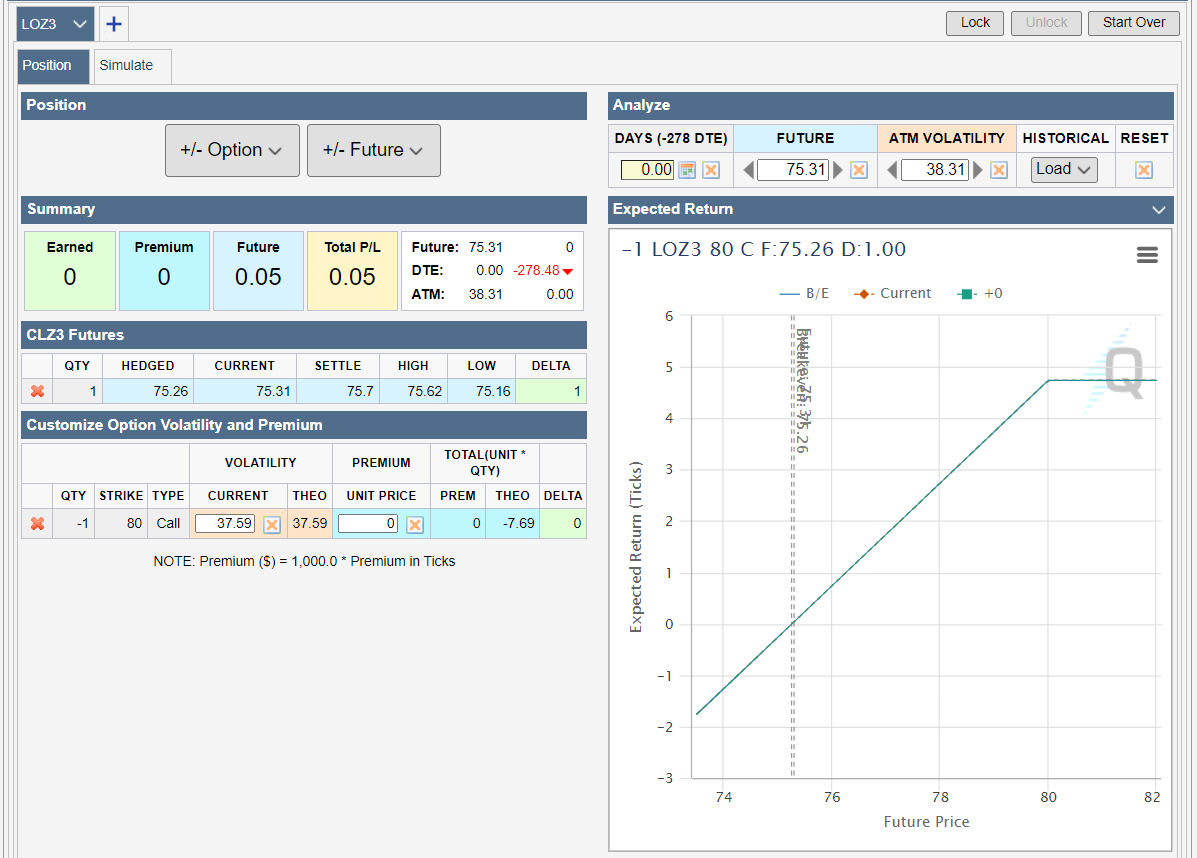Screen dimensions: 1197x858
Task: Toggle the B/E series in chart legend
Action: click(804, 294)
